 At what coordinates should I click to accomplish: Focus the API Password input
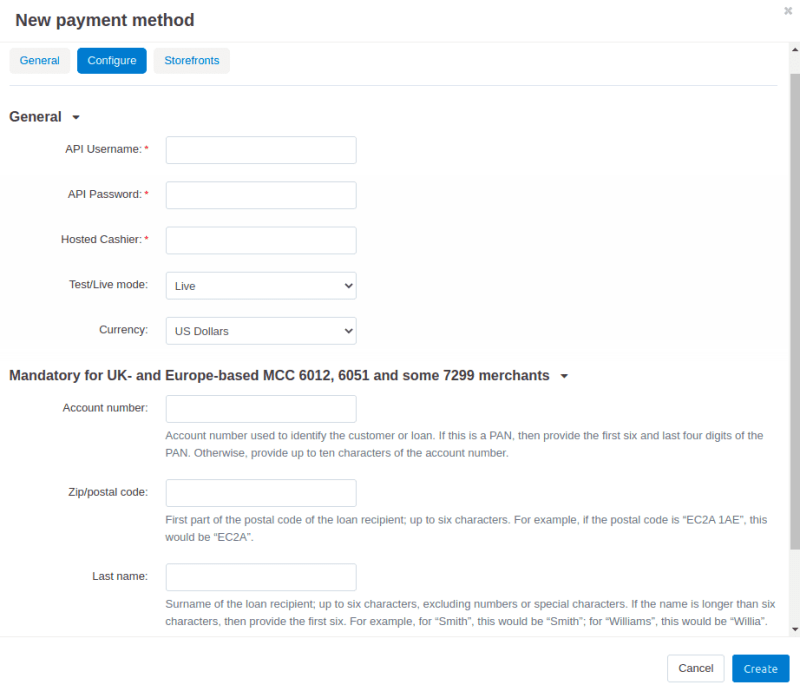(261, 195)
